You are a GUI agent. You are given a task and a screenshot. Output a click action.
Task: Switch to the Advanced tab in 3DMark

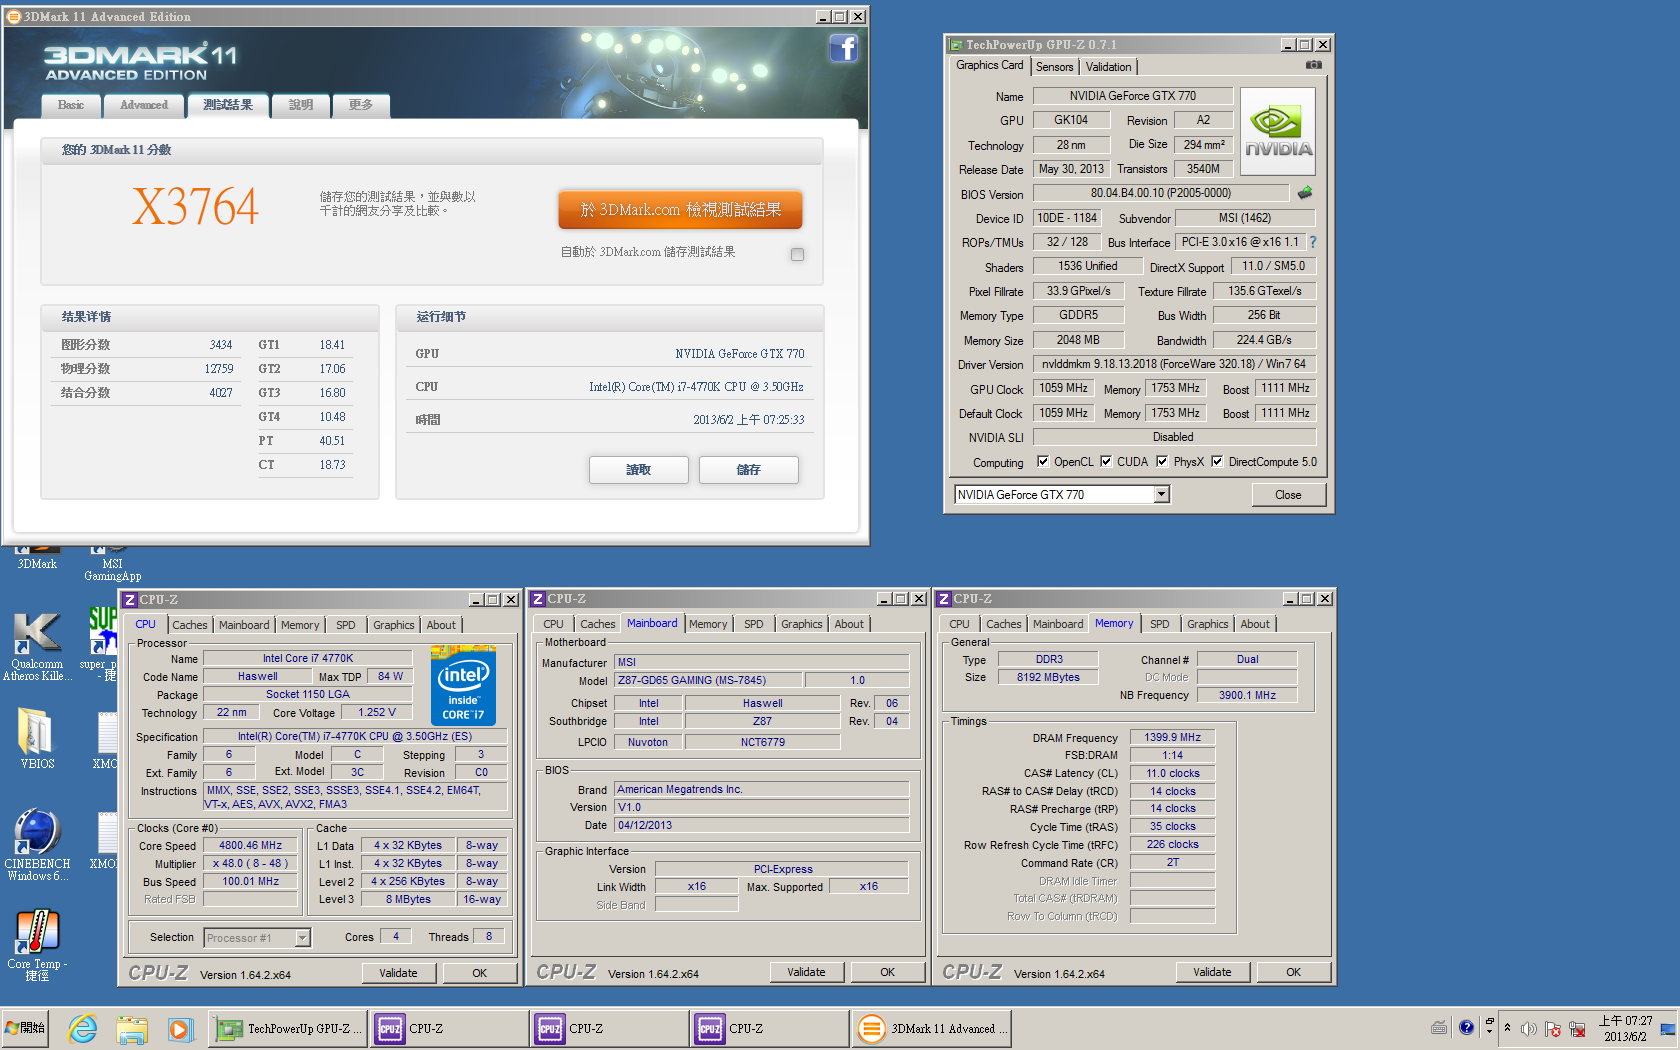[144, 105]
